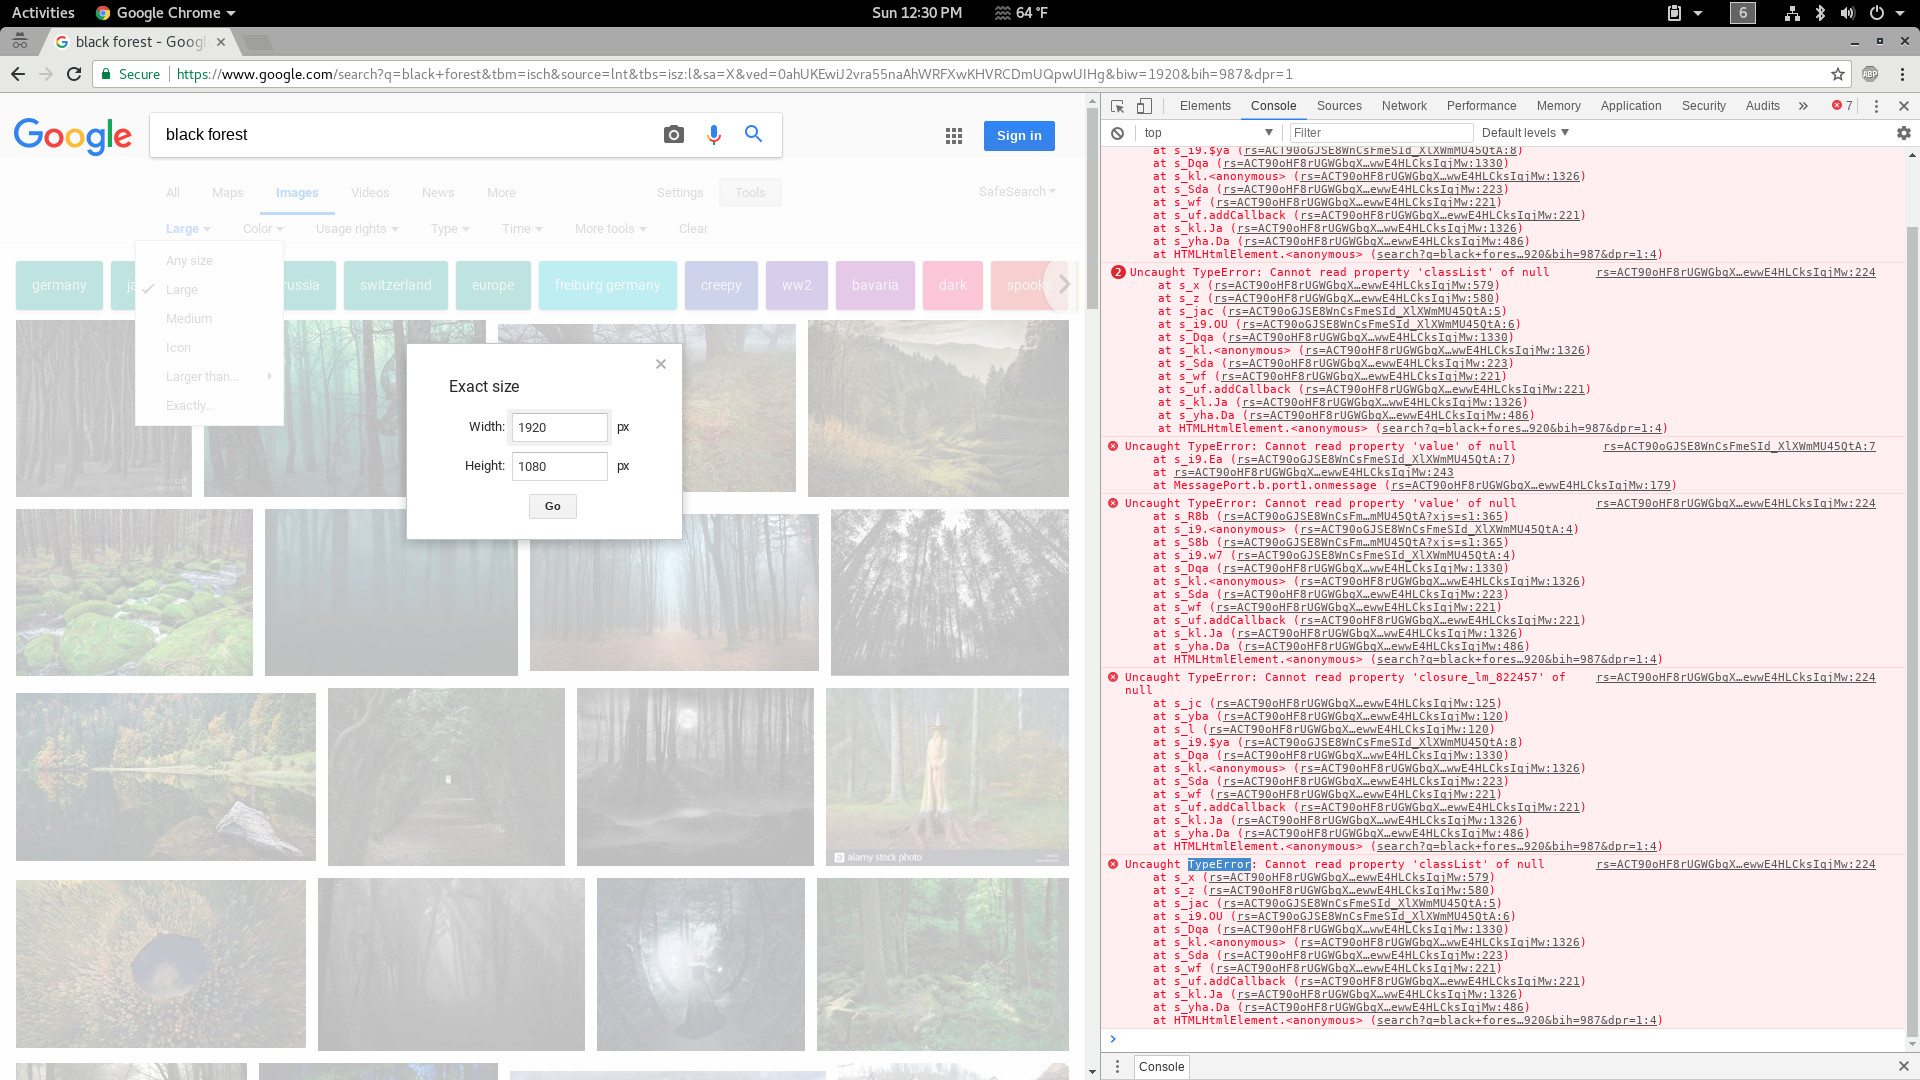Switch to the Elements tab in DevTools

1205,106
